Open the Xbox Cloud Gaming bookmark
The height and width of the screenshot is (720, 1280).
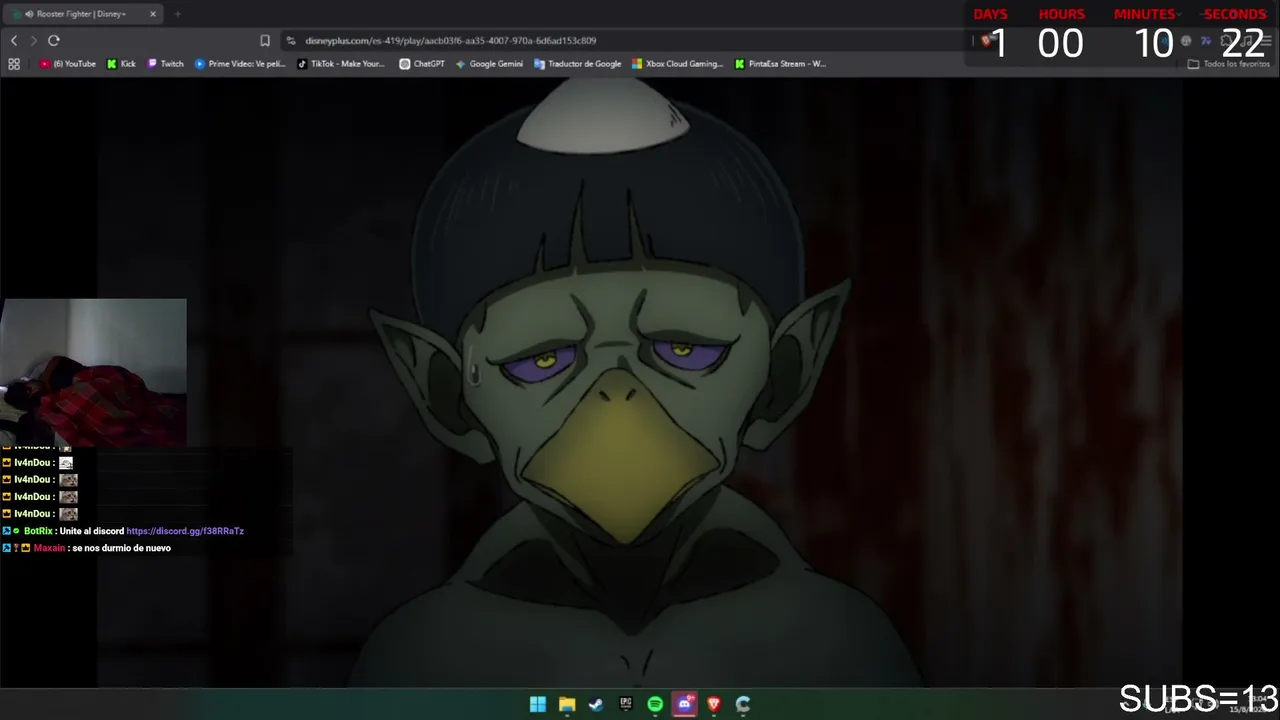tap(677, 64)
